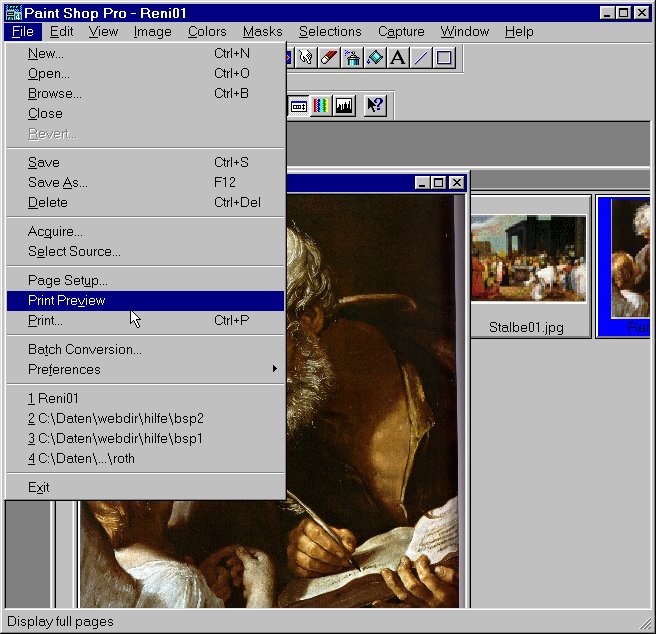656x634 pixels.
Task: Choose the Flood Fill bucket tool
Action: point(375,58)
